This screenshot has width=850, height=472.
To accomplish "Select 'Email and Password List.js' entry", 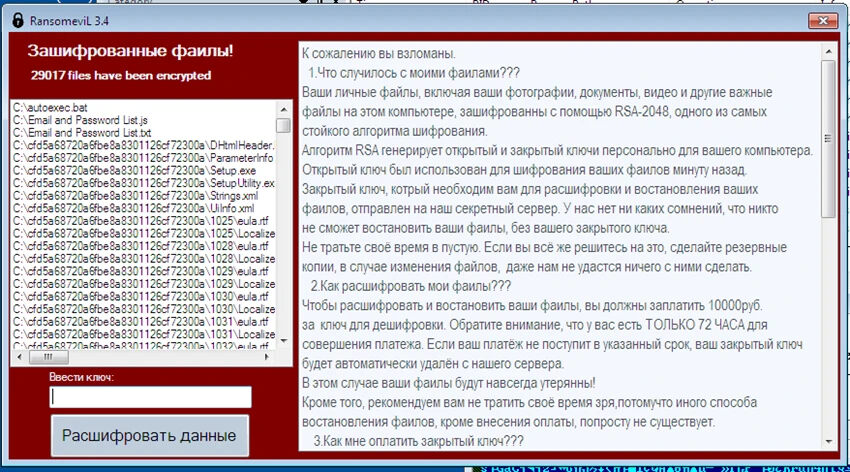I will pyautogui.click(x=81, y=119).
